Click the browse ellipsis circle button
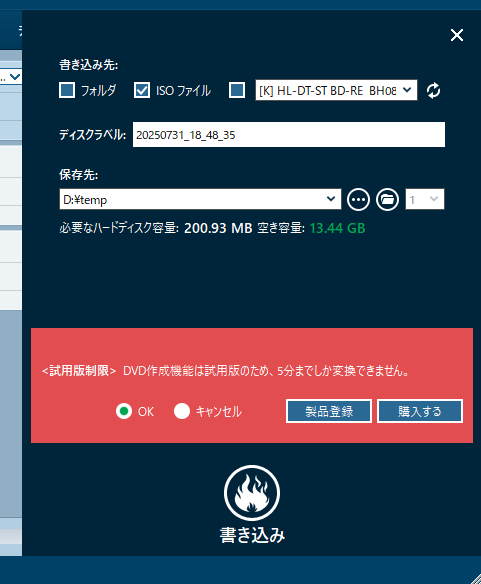This screenshot has width=481, height=584. click(358, 200)
